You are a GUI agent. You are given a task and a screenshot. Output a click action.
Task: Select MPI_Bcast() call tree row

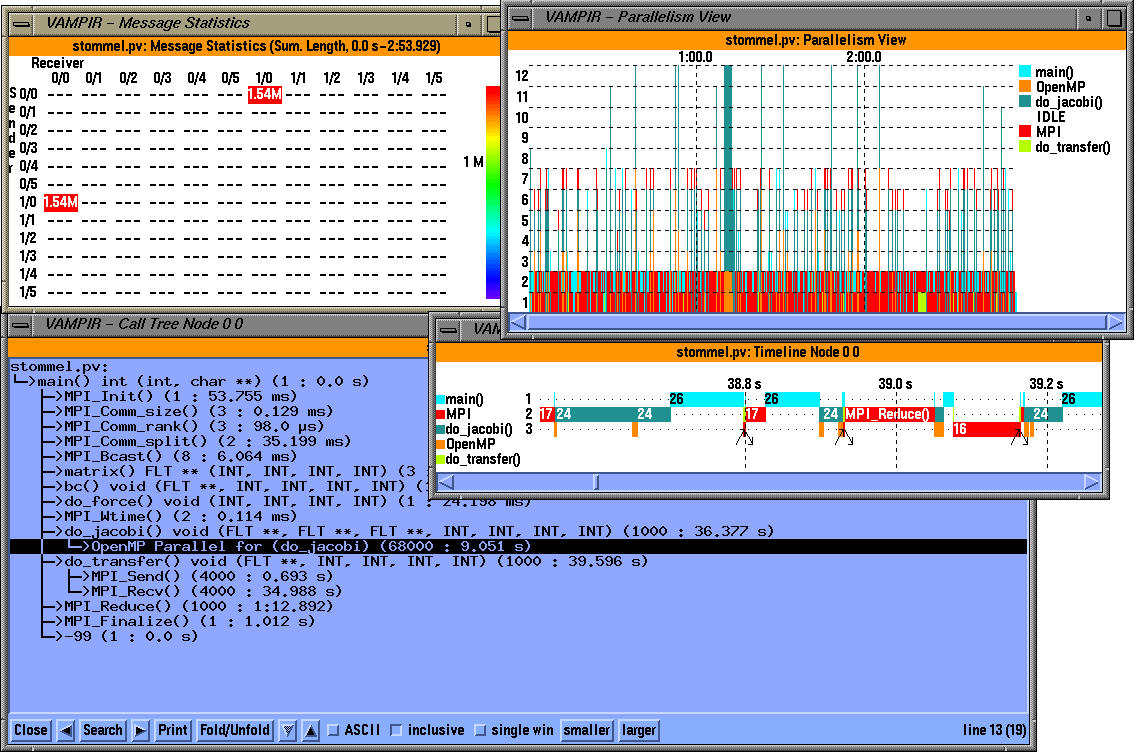click(181, 456)
